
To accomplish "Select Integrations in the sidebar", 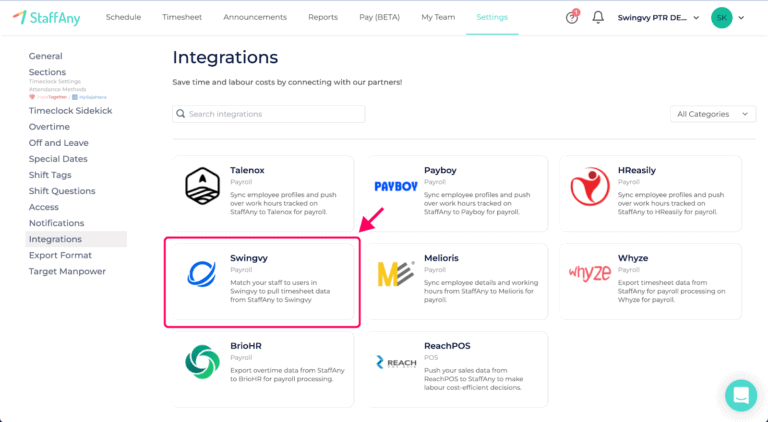I will [76, 239].
